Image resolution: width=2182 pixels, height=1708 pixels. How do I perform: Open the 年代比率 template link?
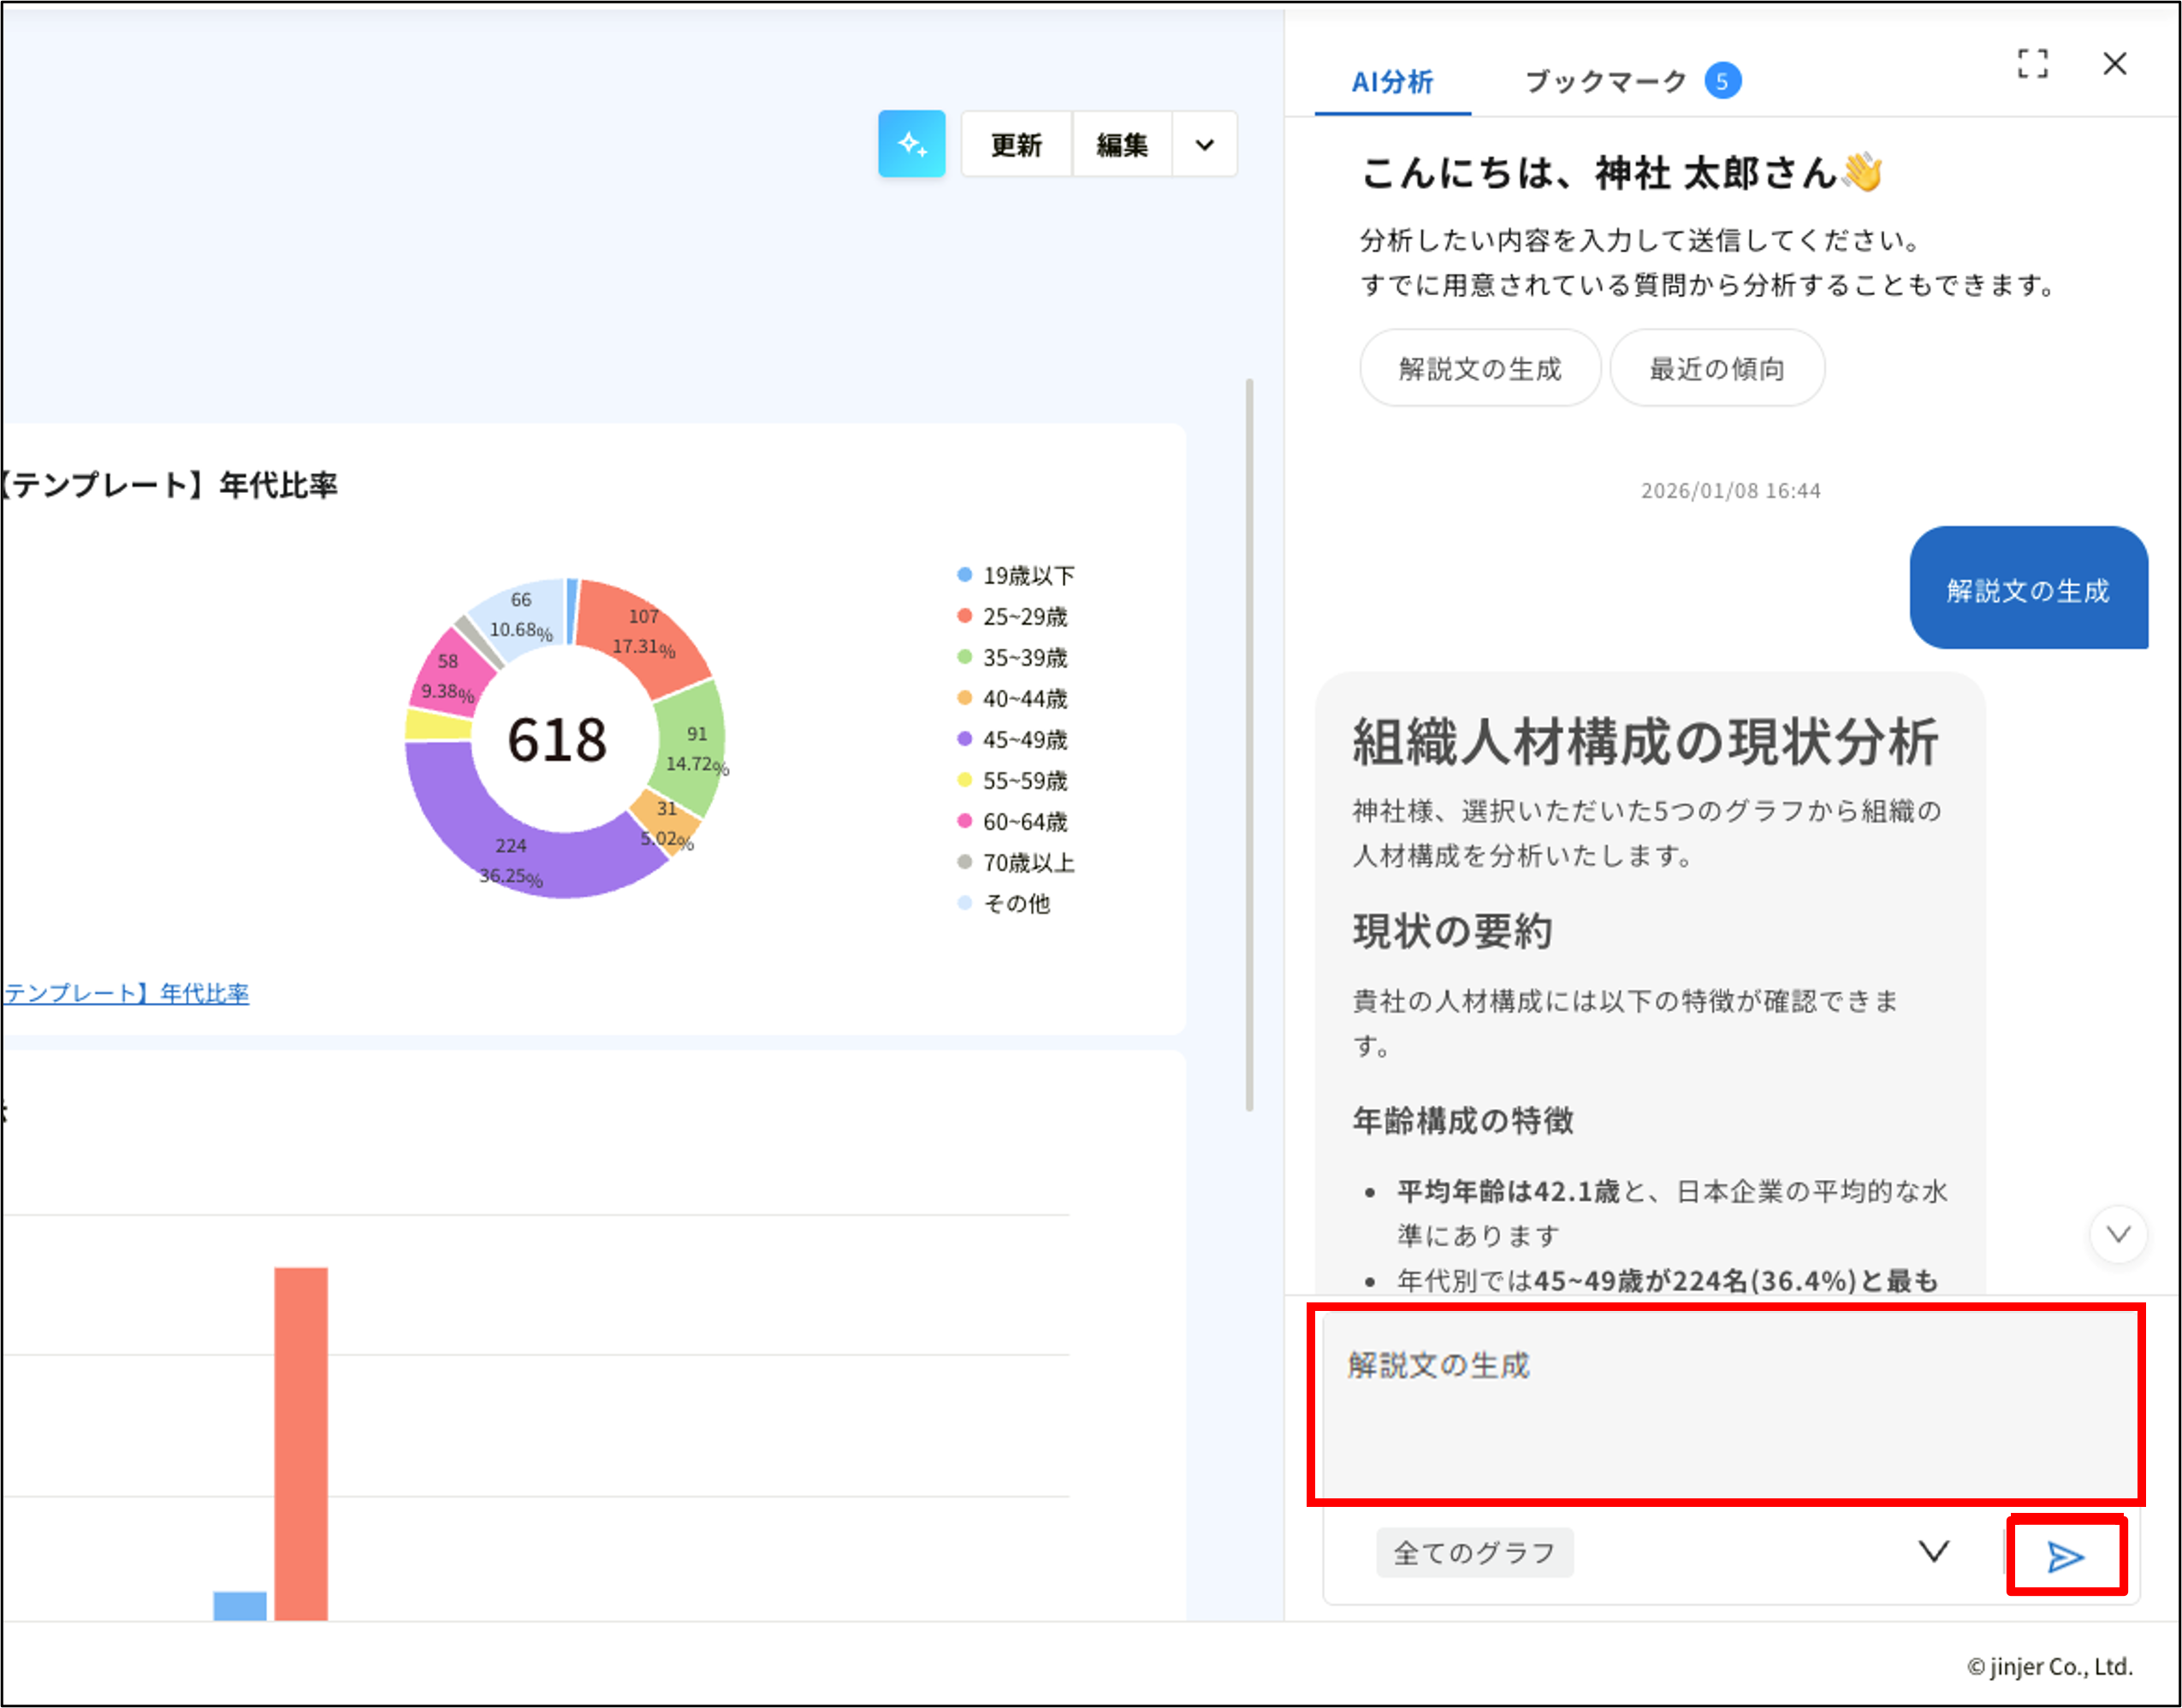pos(126,993)
